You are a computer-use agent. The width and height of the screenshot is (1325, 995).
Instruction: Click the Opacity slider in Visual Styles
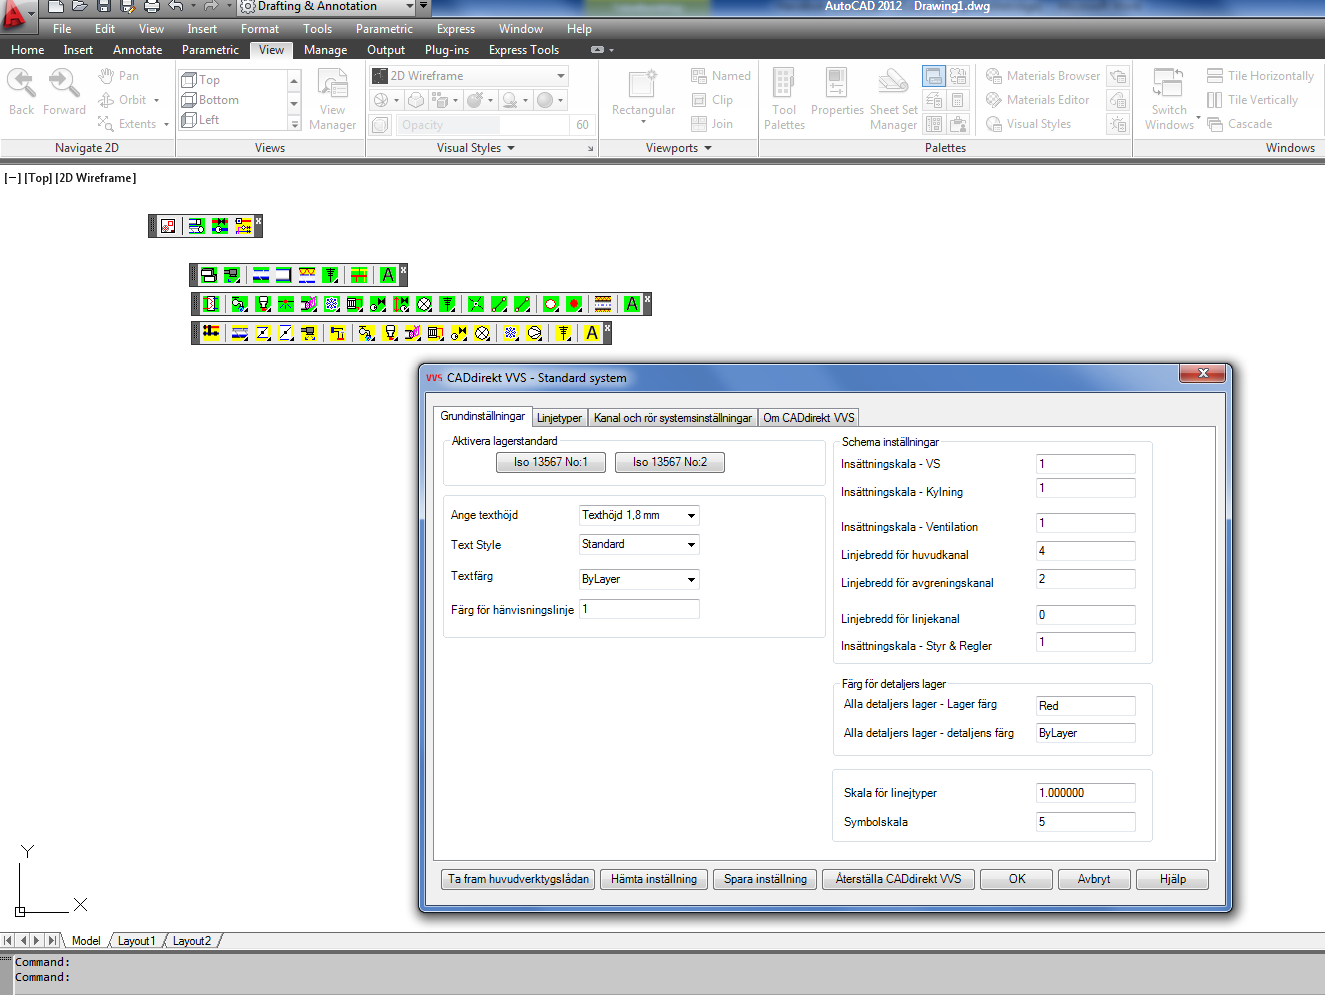[484, 125]
